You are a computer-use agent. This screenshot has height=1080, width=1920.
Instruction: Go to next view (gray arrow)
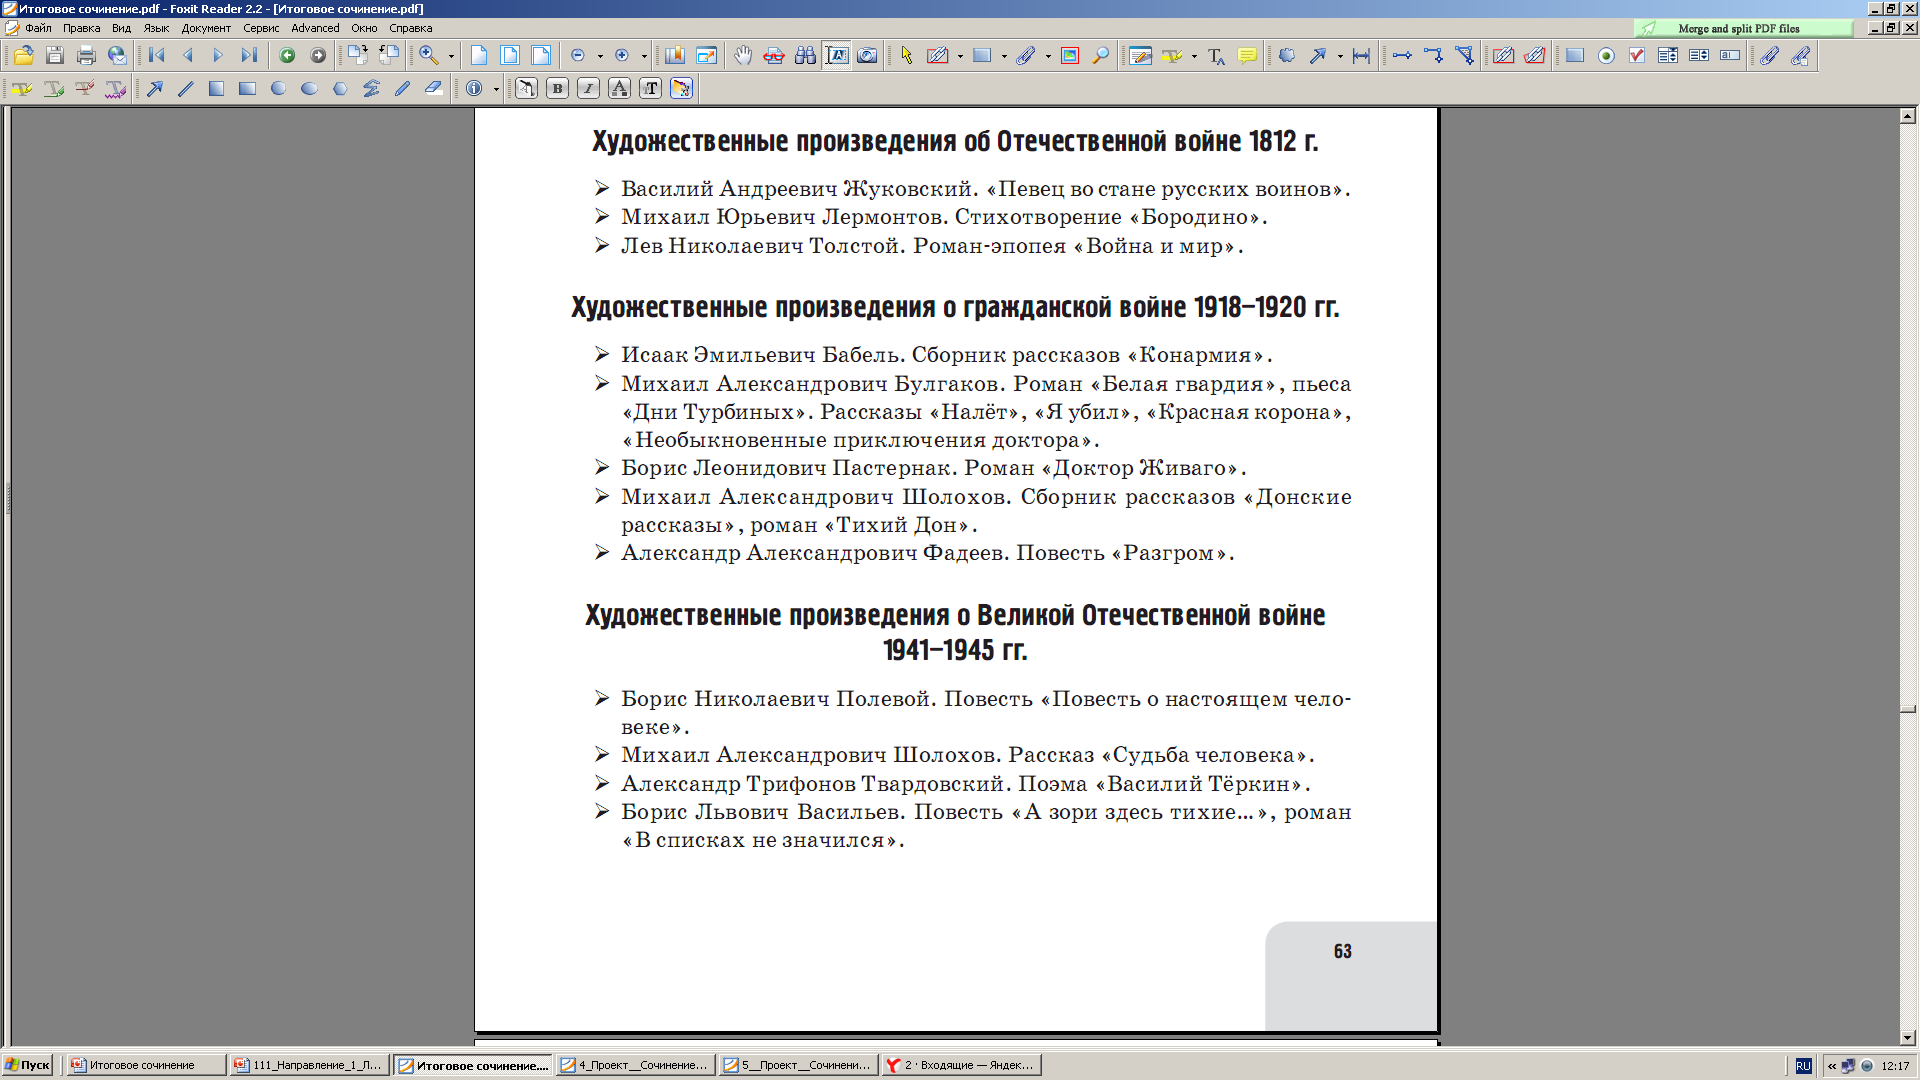coord(318,56)
